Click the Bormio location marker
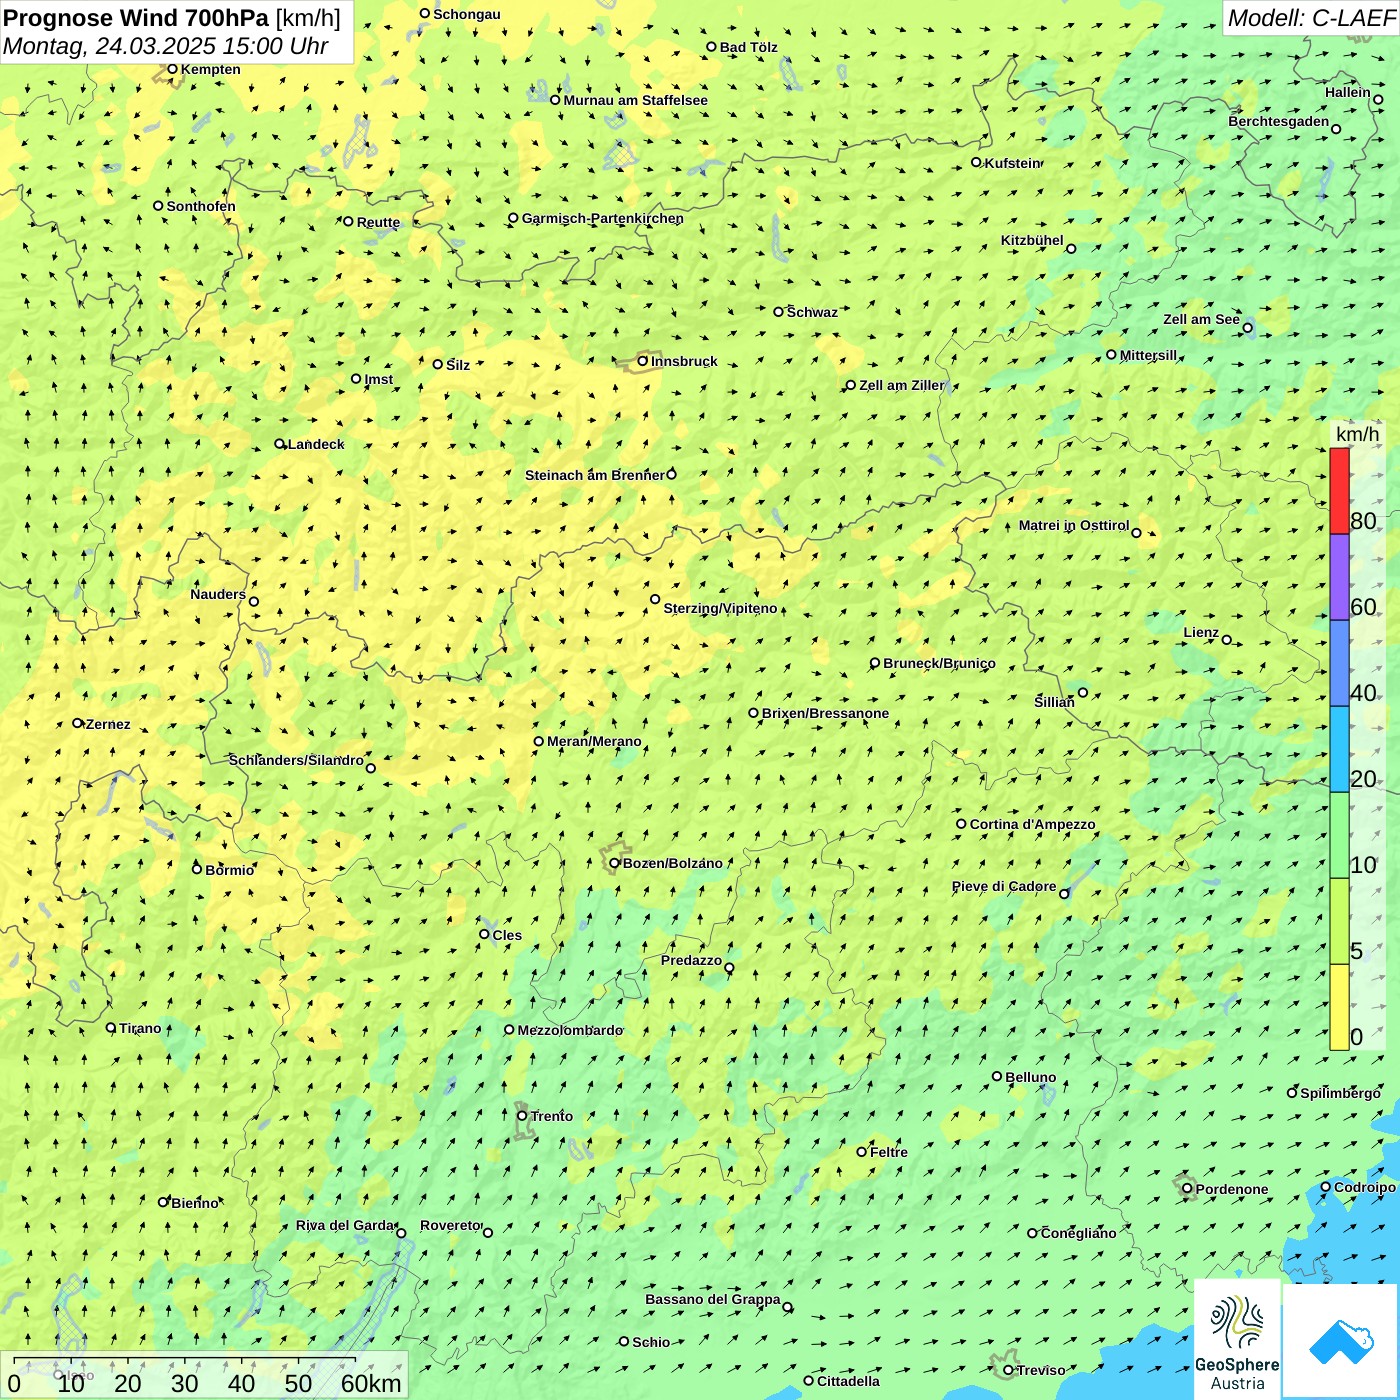Viewport: 1400px width, 1400px height. (197, 869)
